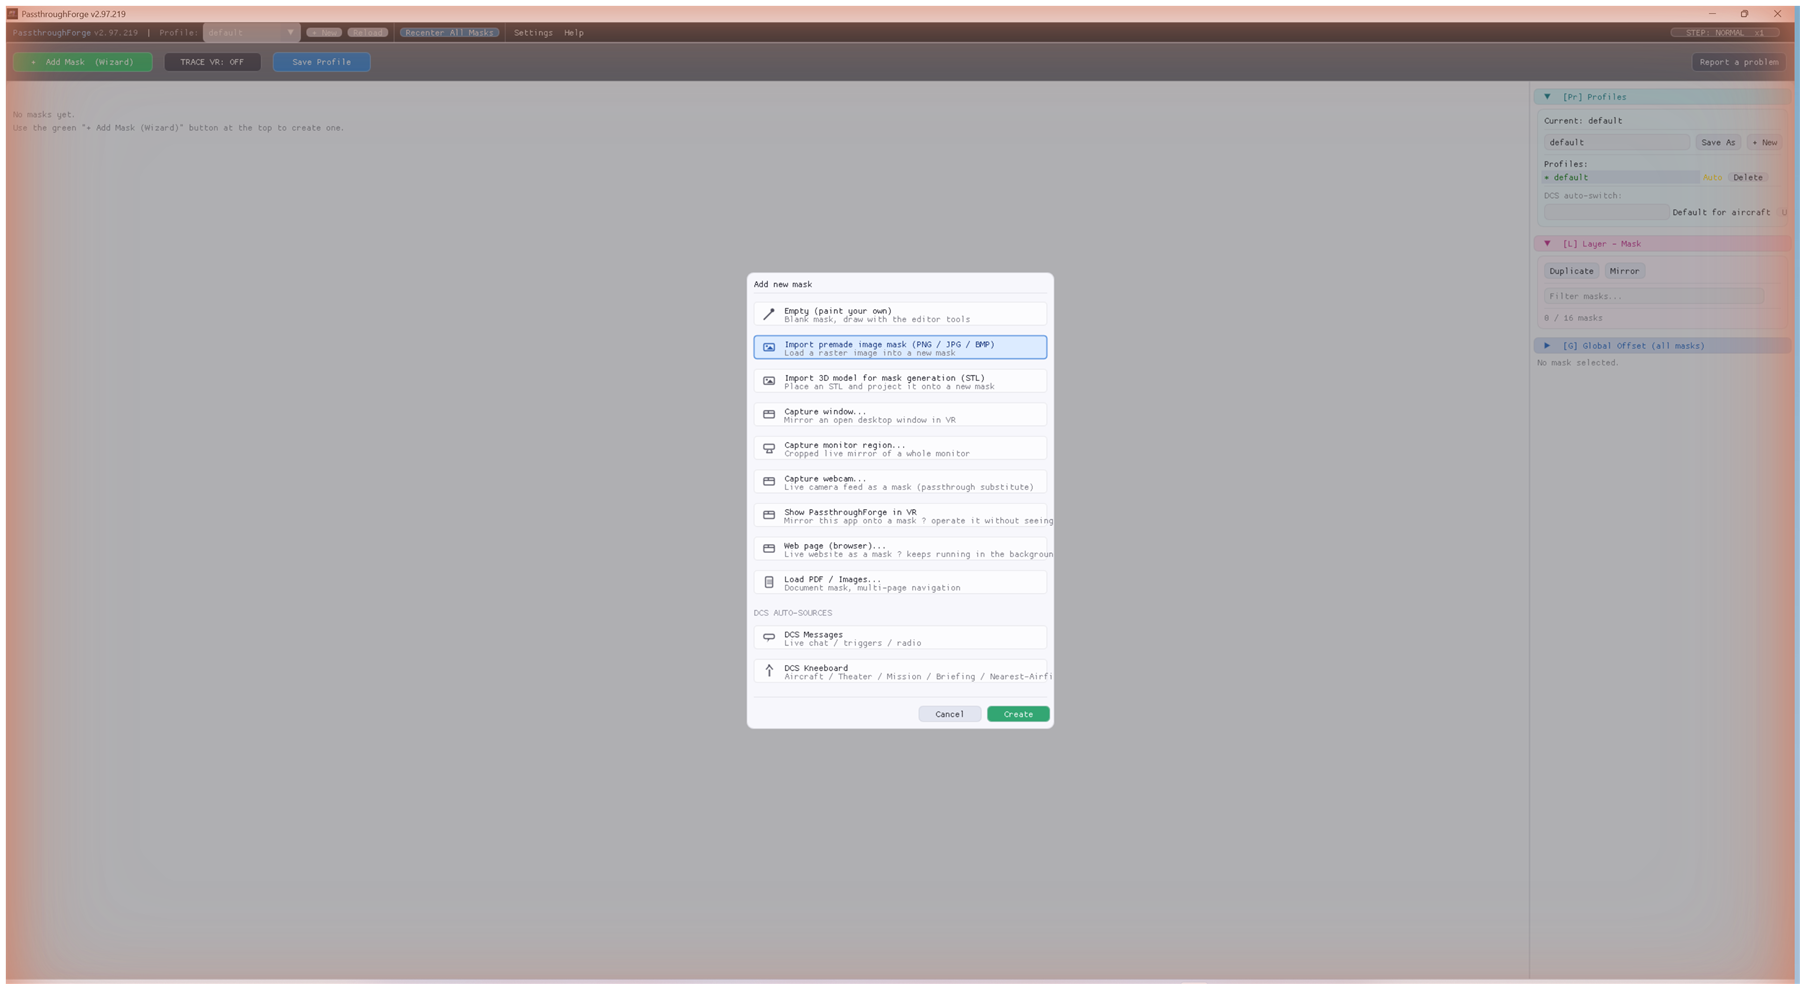Screen dimensions: 1800x984
Task: Open the Profile default dropdown in top bar
Action: pos(251,33)
